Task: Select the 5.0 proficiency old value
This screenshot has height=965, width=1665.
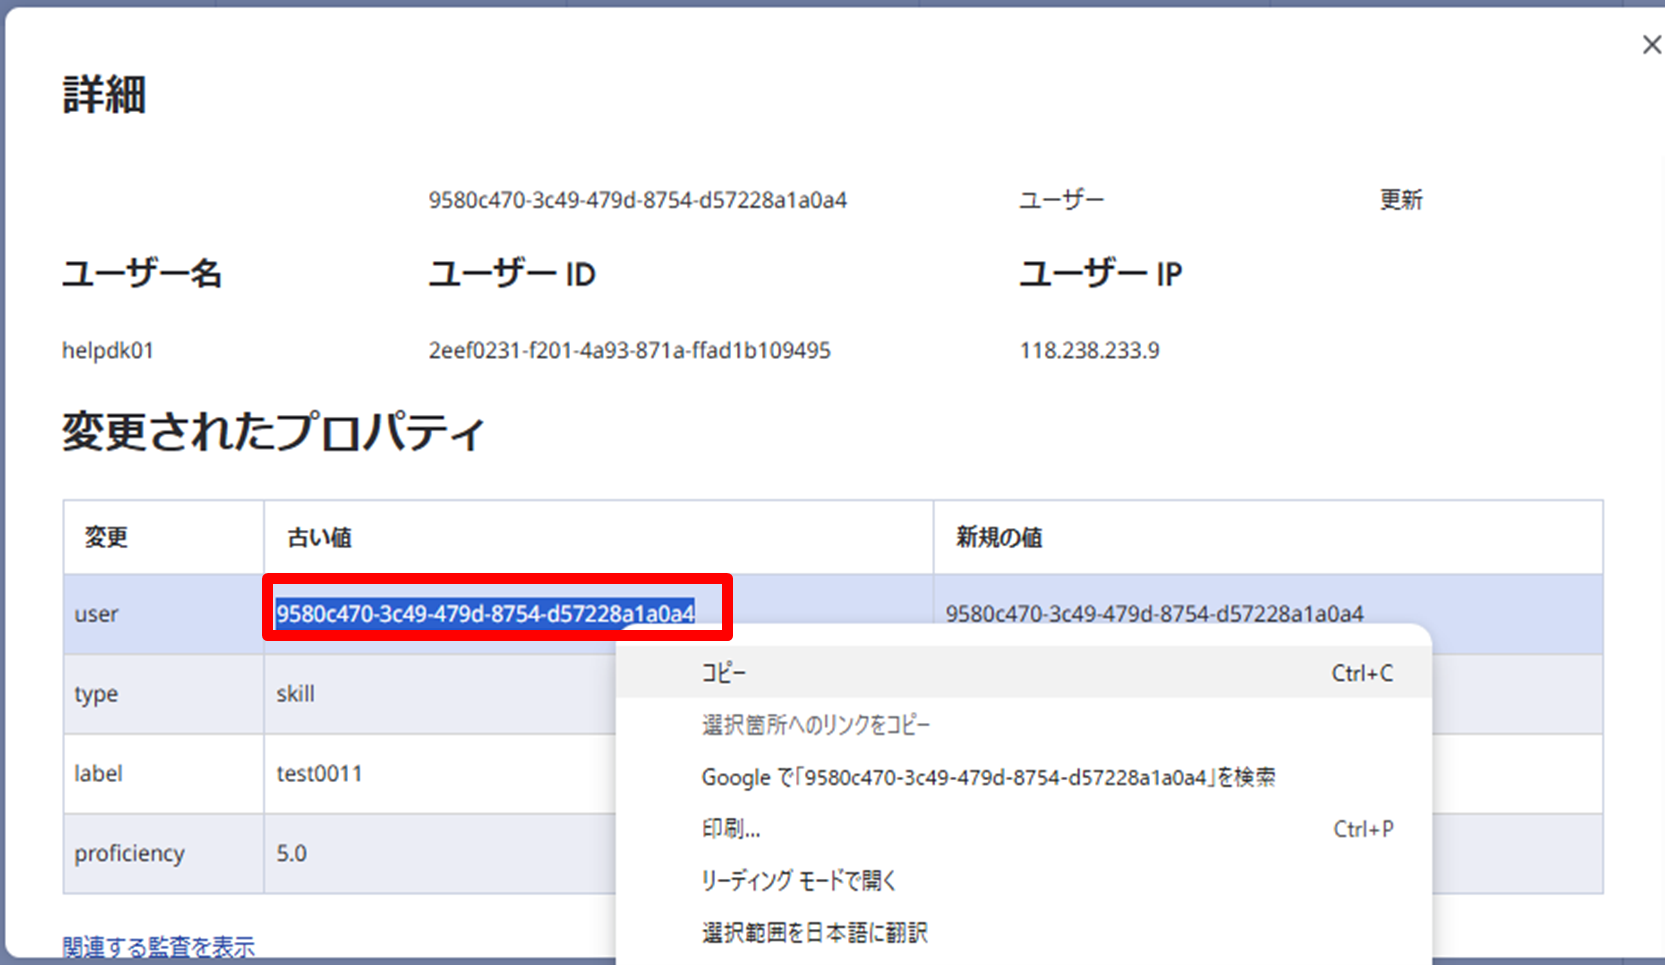Action: tap(291, 853)
